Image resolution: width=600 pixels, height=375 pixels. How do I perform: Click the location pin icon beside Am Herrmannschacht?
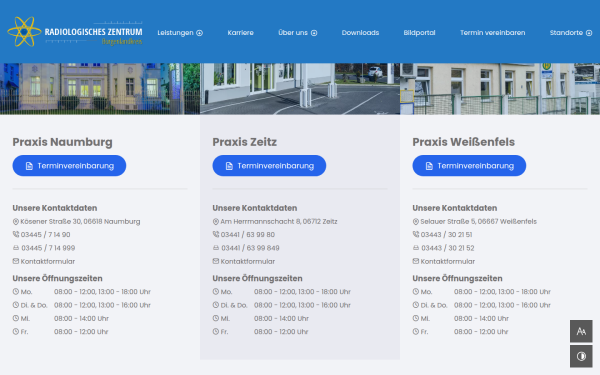[x=216, y=222]
